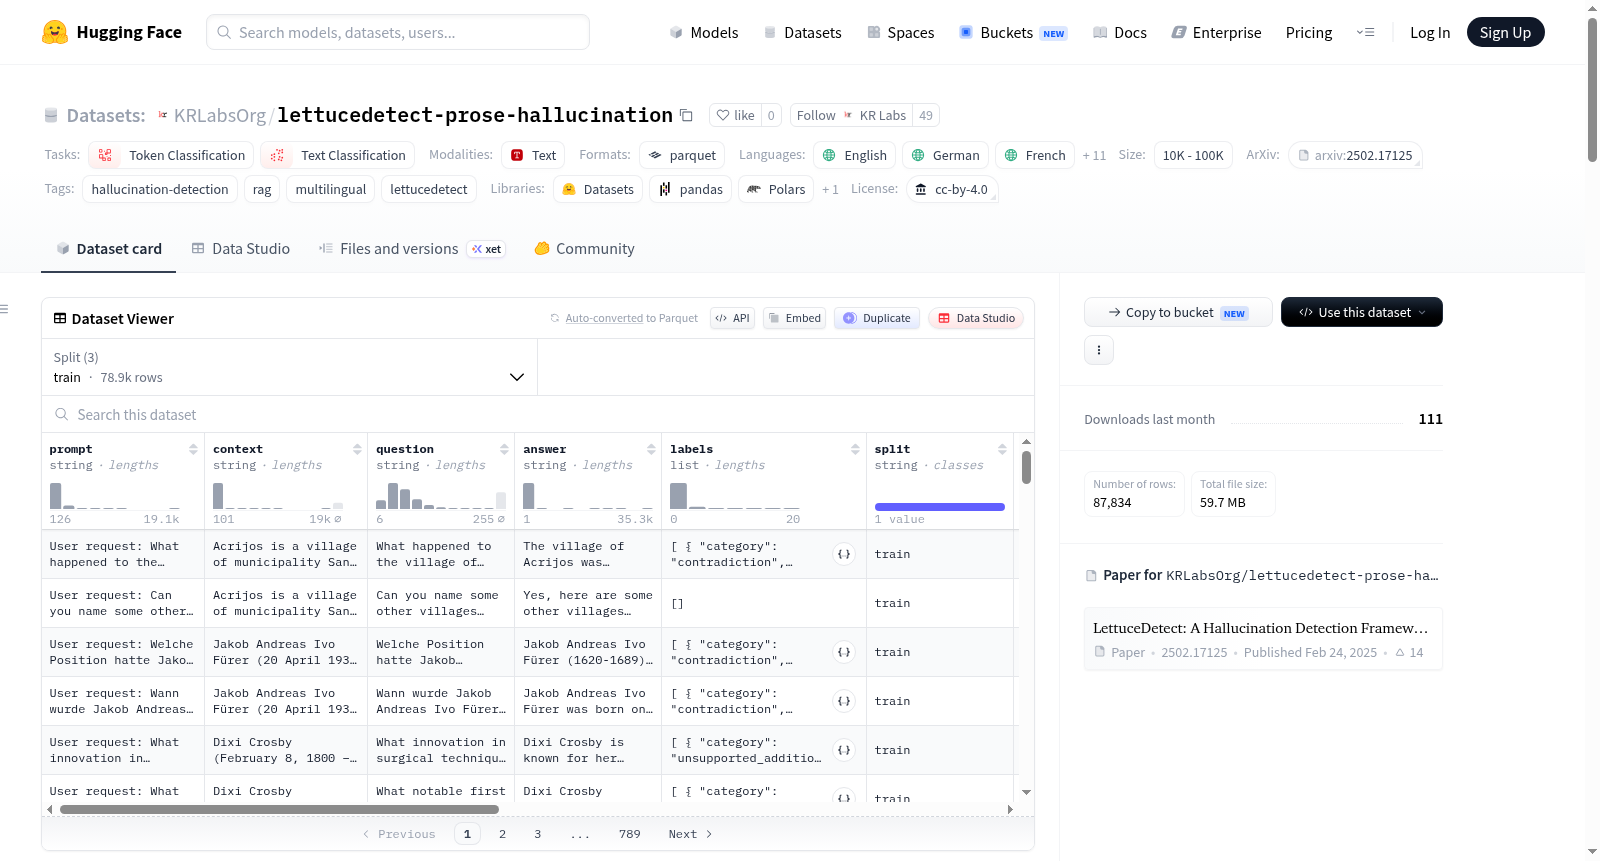The image size is (1600, 861).
Task: Sort by the question column
Action: click(504, 449)
